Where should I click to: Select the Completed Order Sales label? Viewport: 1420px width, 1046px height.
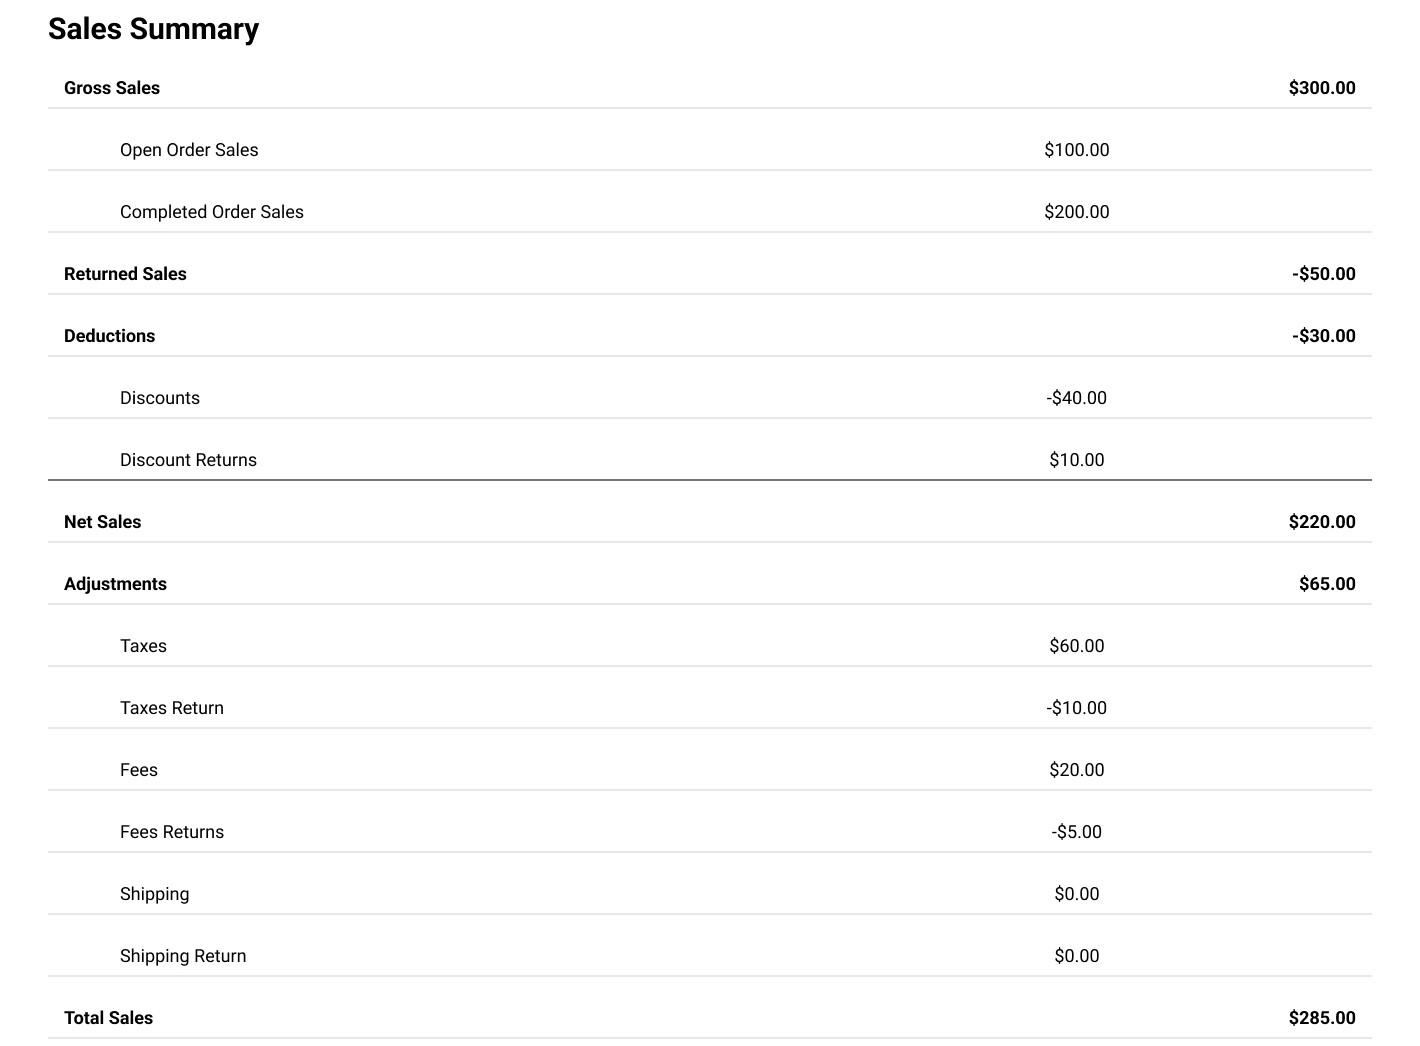pyautogui.click(x=212, y=212)
